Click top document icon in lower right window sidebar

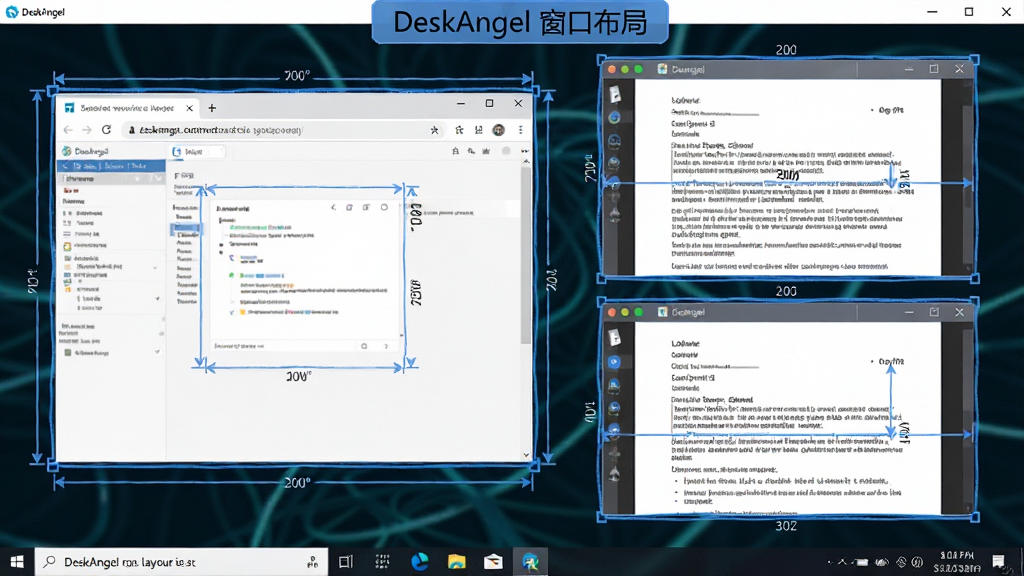point(615,338)
